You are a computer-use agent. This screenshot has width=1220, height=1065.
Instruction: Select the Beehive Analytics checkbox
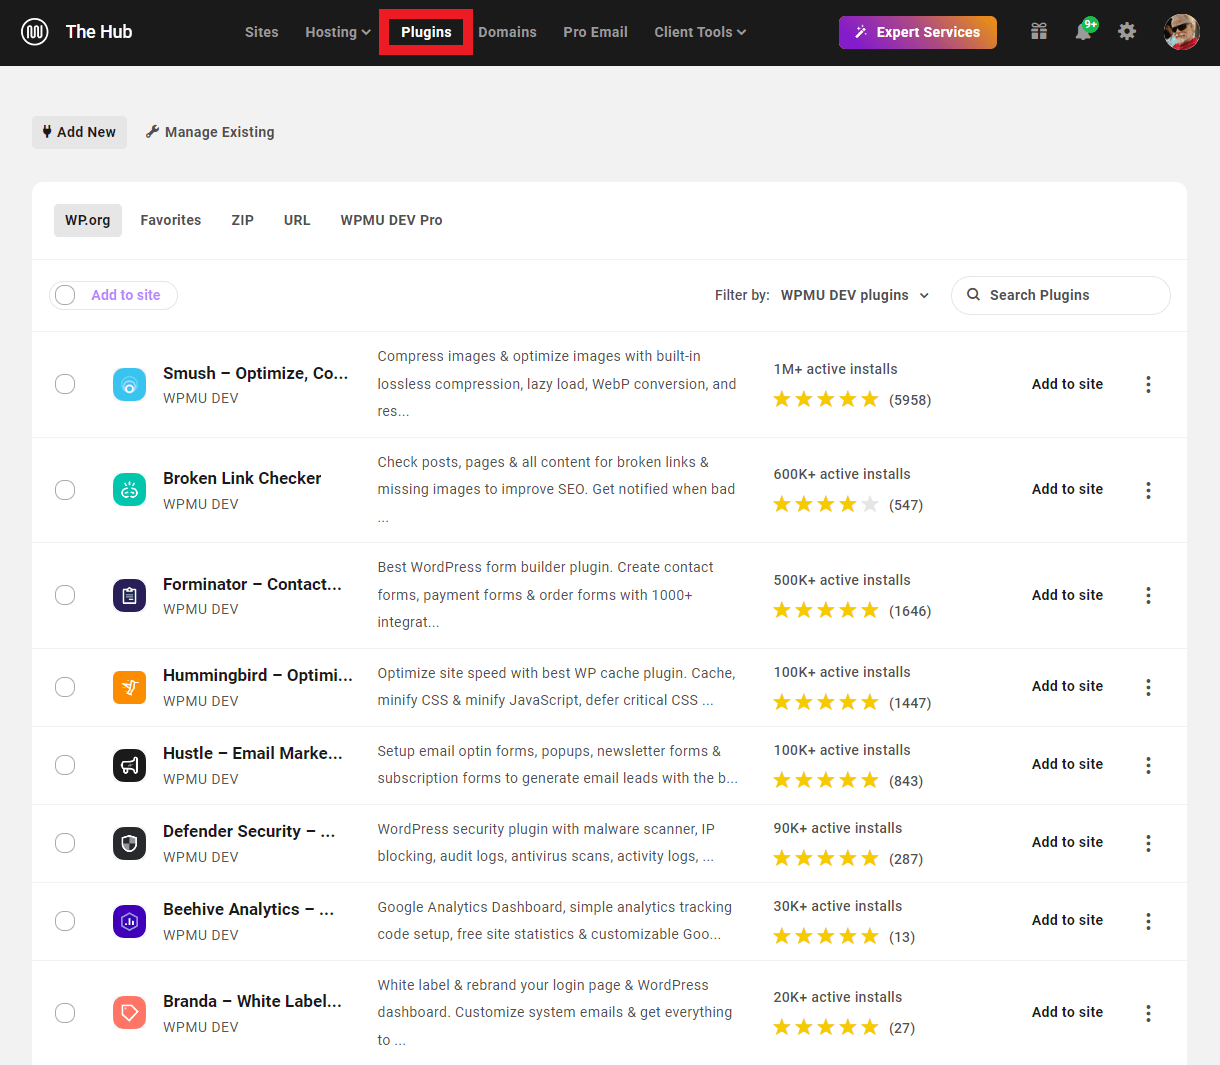(65, 921)
